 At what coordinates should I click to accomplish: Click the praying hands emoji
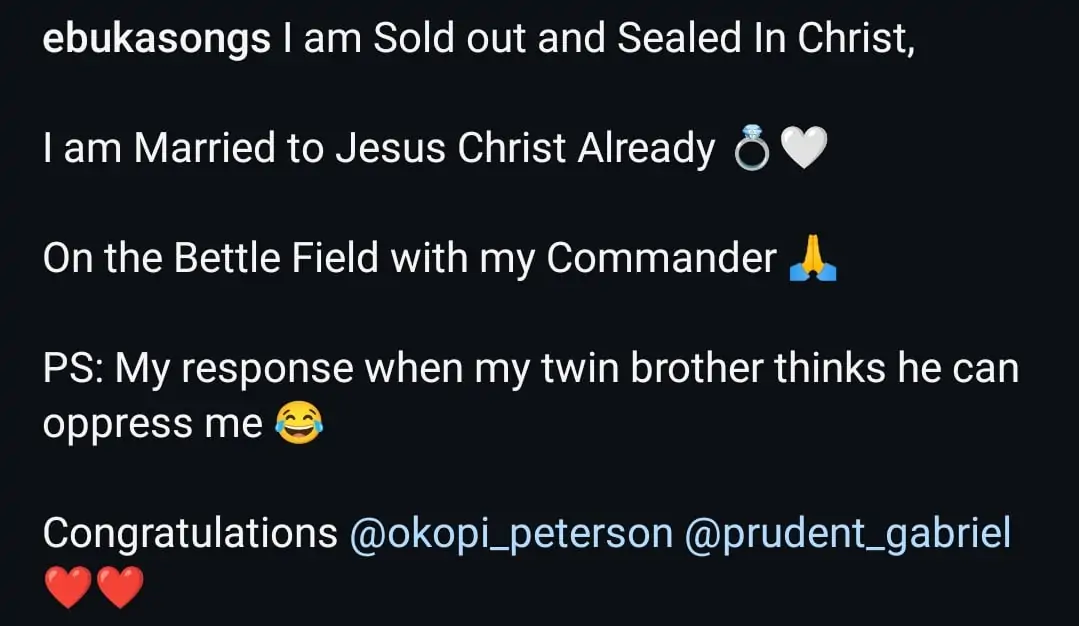pos(812,260)
